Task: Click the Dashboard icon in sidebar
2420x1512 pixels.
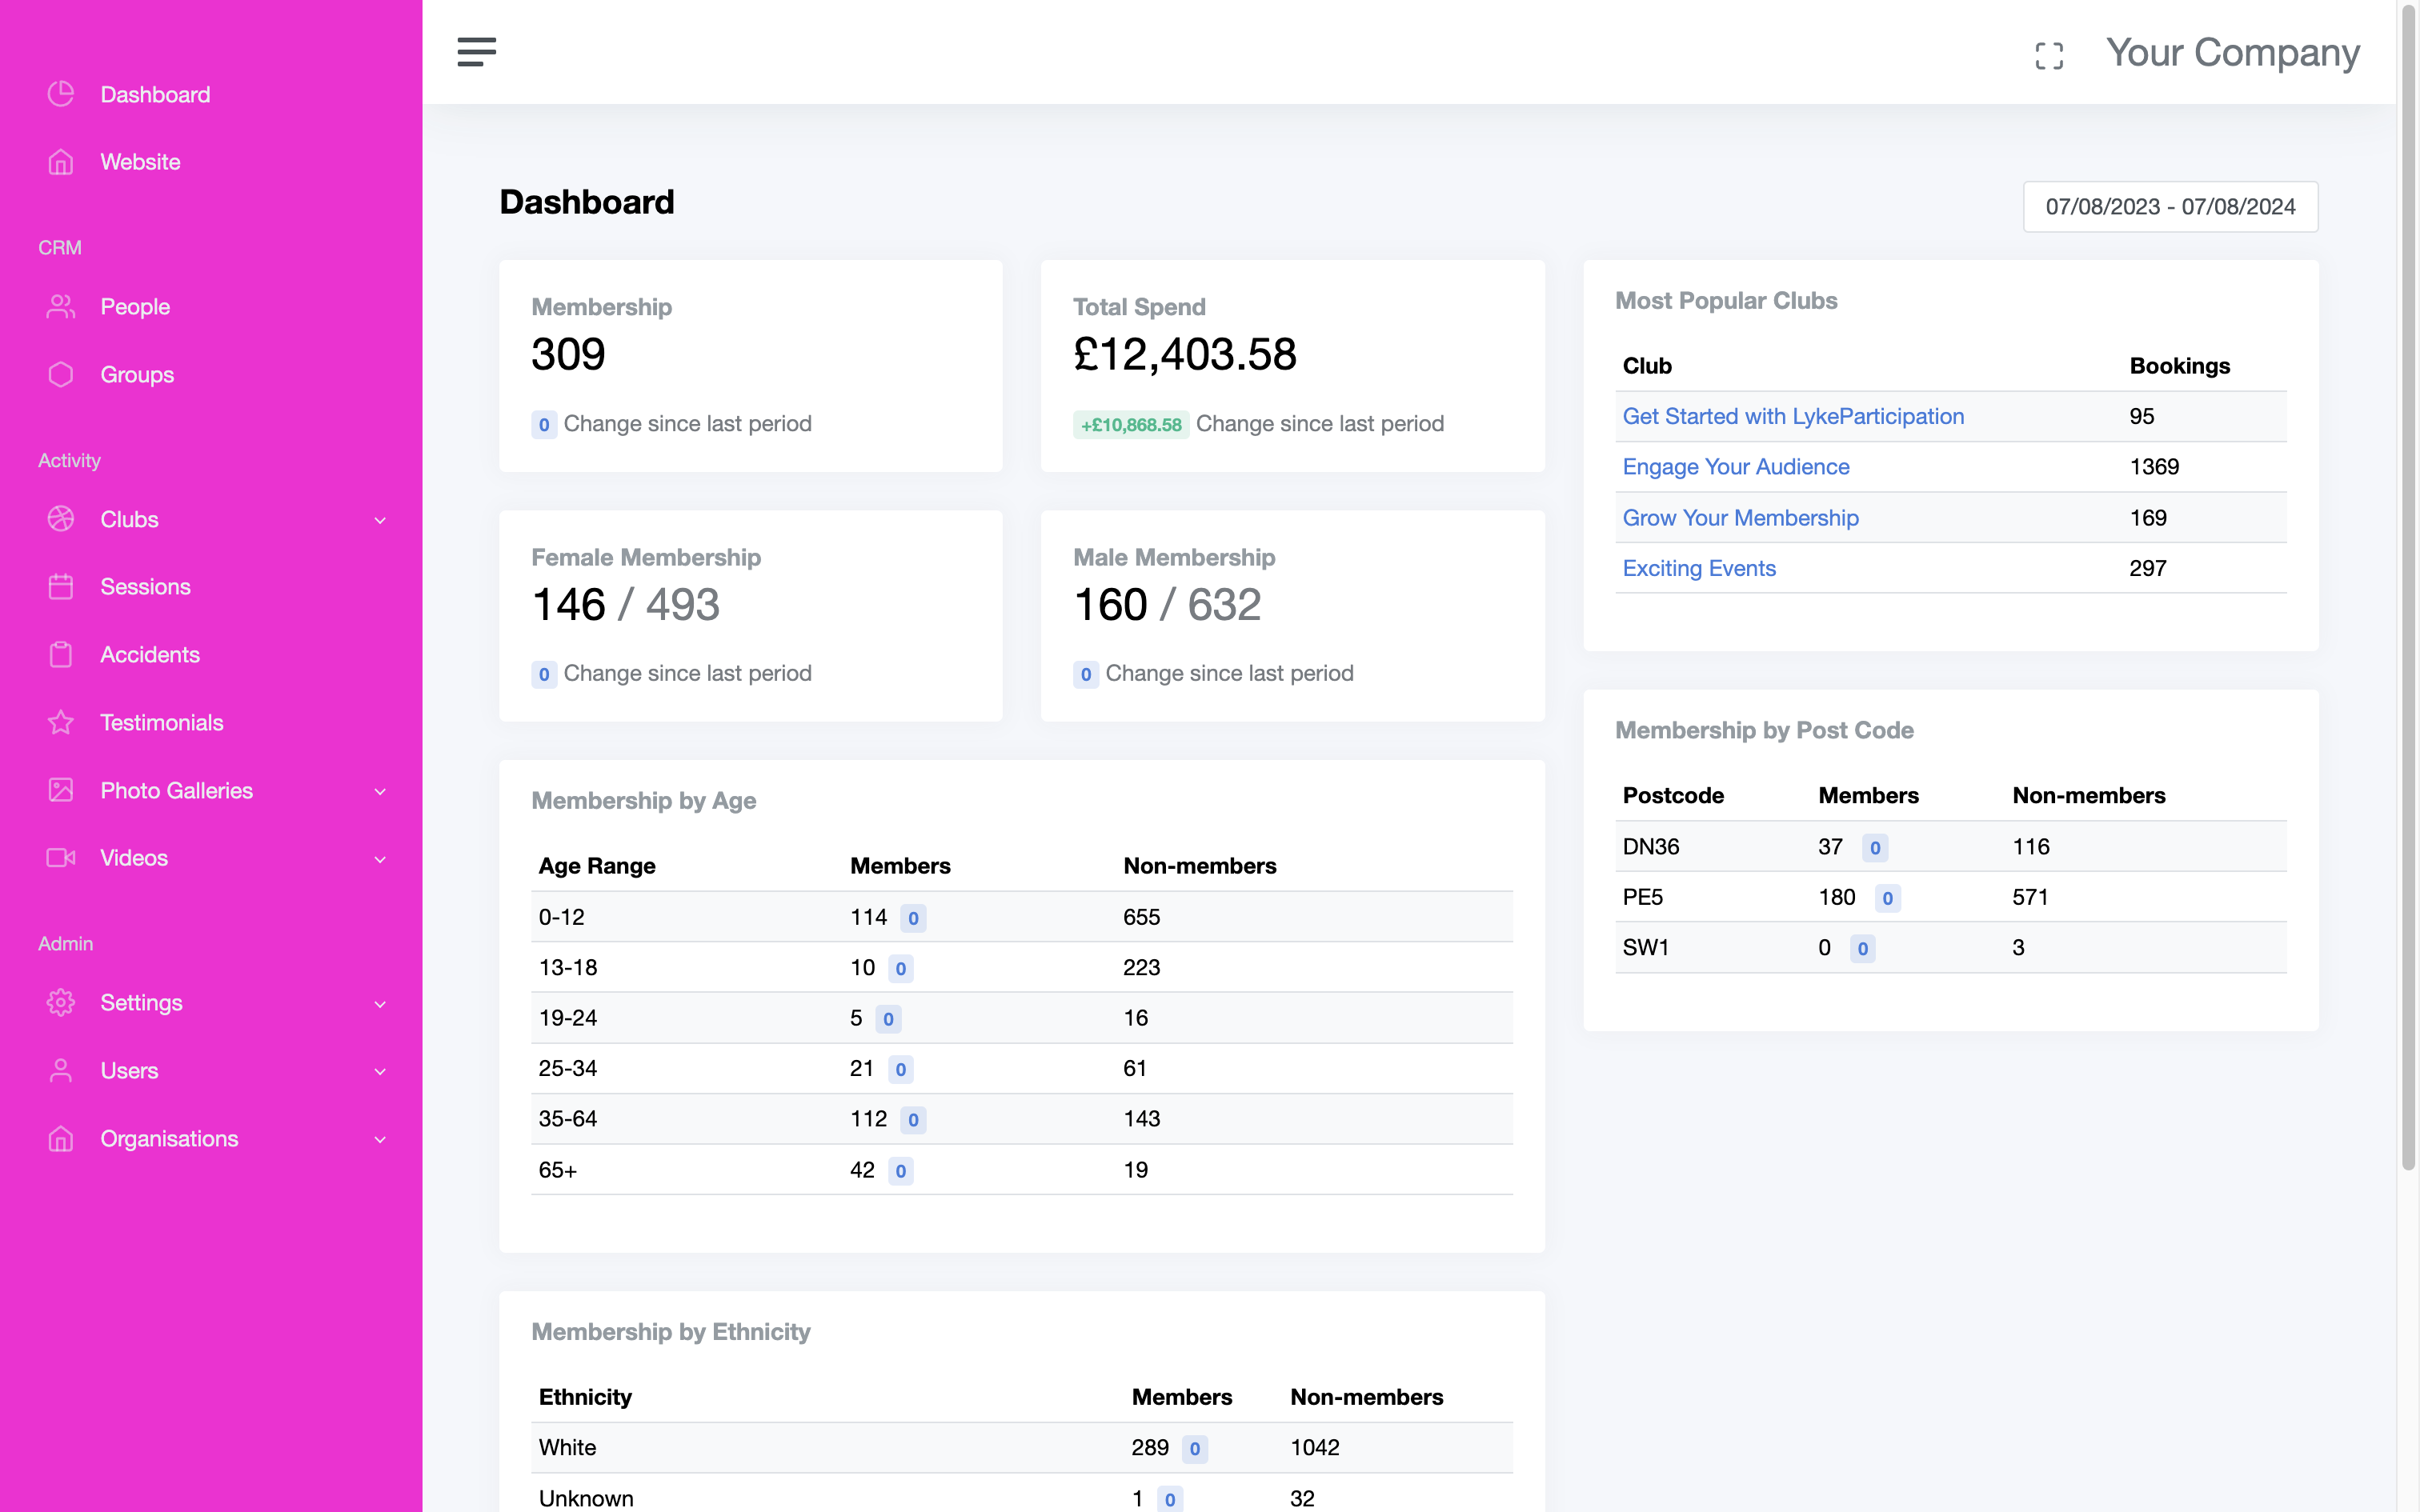Action: coord(59,94)
